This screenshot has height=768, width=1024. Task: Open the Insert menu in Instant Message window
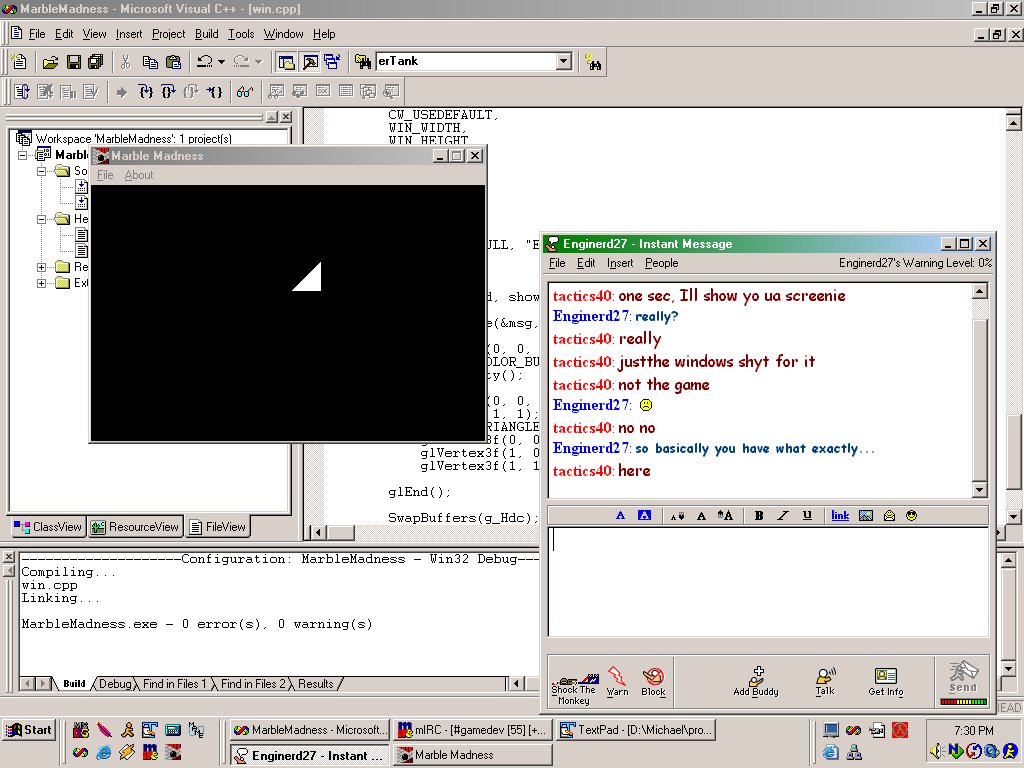tap(620, 263)
